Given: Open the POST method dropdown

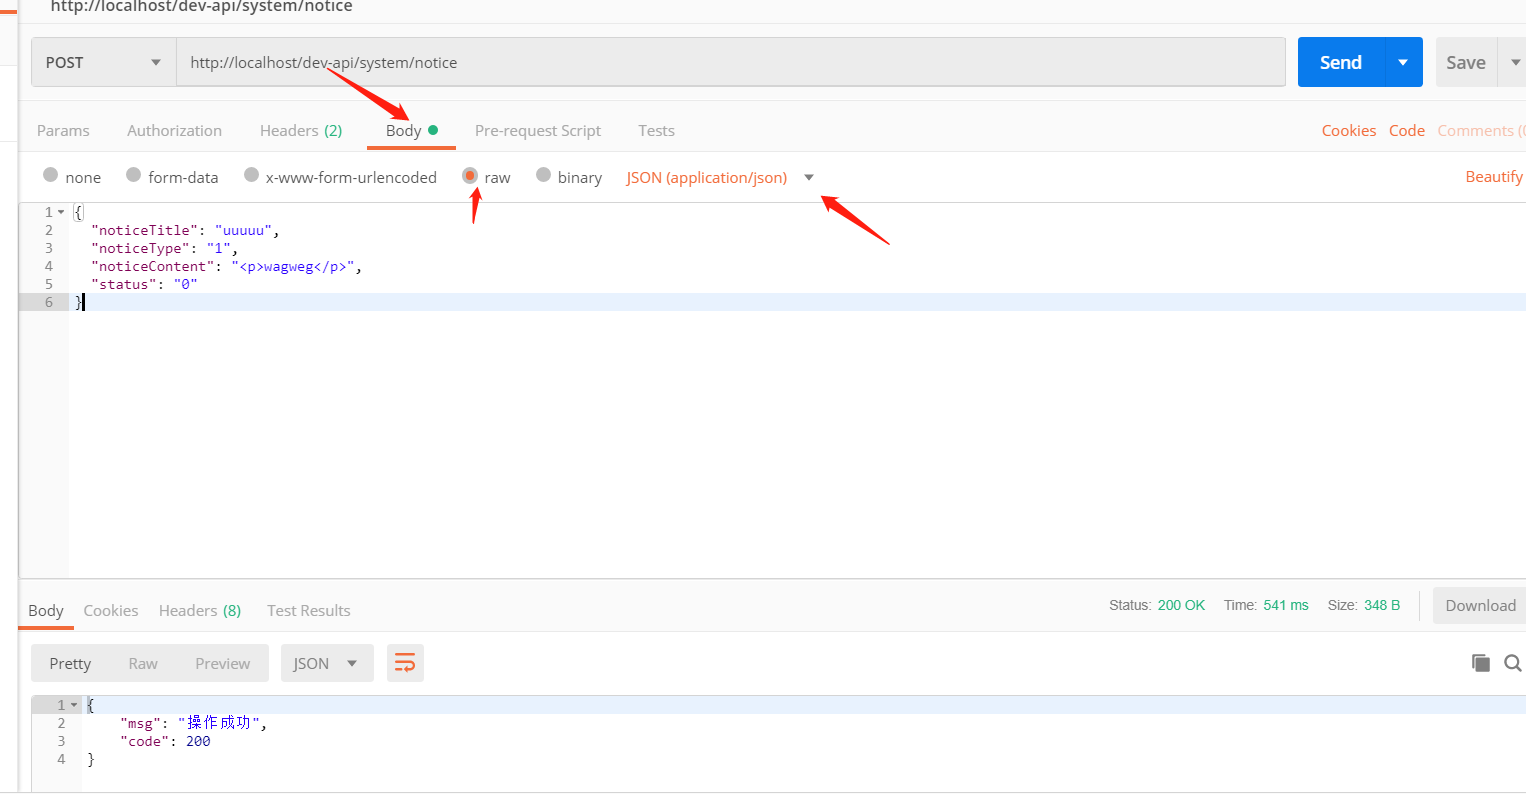Looking at the screenshot, I should (x=103, y=62).
